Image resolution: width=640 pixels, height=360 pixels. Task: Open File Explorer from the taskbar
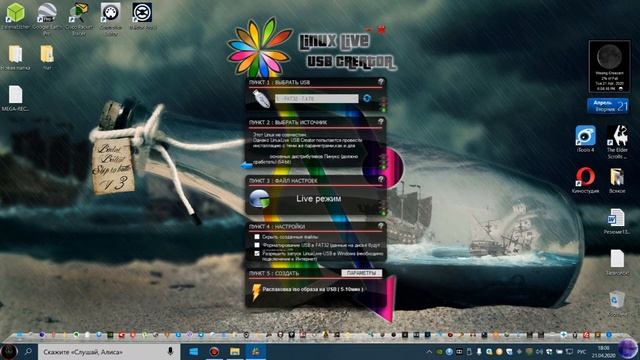[x=235, y=351]
